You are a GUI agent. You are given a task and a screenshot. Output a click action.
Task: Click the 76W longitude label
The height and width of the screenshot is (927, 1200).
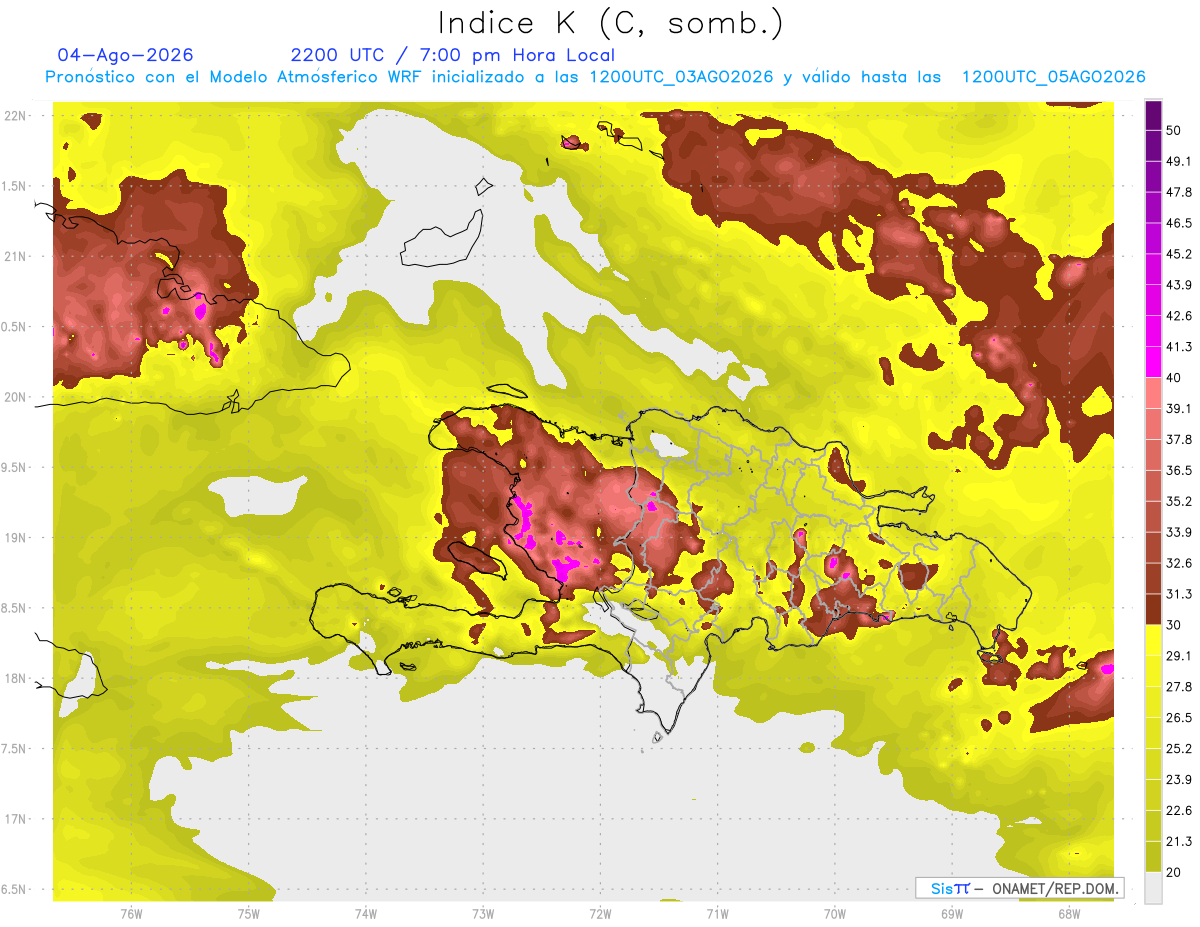[x=131, y=913]
